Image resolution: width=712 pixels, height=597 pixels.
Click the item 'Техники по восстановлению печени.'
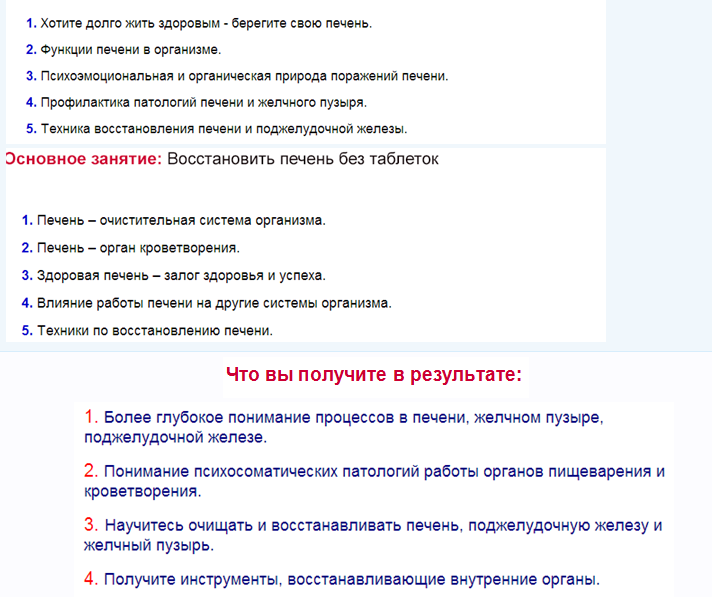[155, 331]
